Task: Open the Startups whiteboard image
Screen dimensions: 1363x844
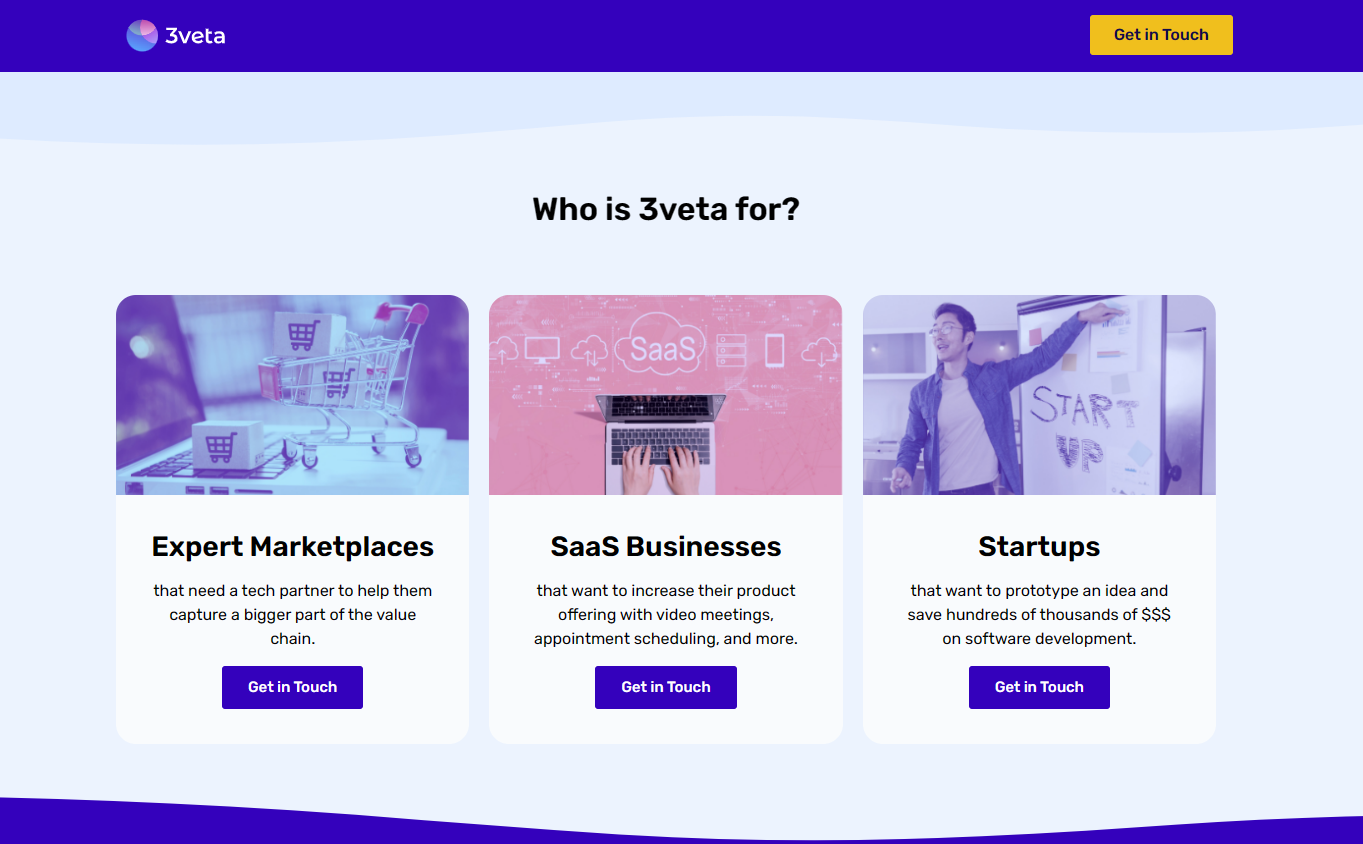Action: click(1039, 394)
